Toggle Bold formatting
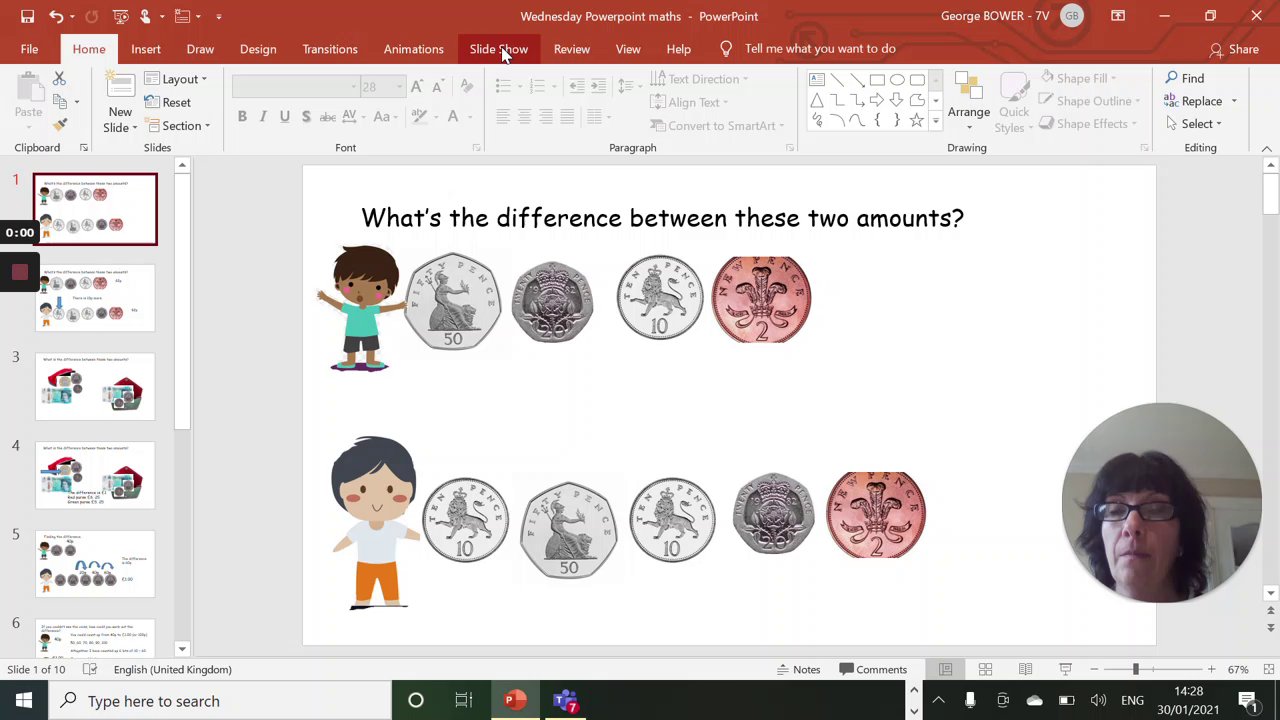Screen dimensions: 1280x720 coord(242,116)
